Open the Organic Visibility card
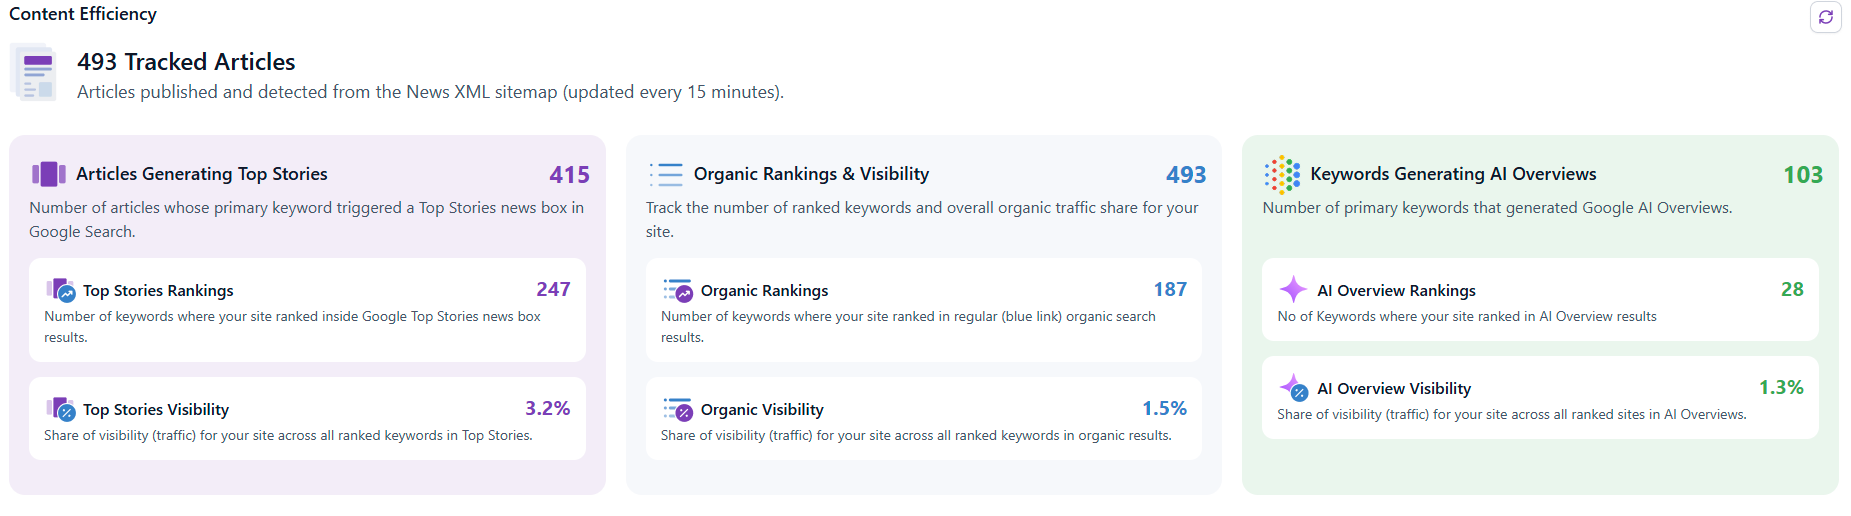 tap(923, 418)
